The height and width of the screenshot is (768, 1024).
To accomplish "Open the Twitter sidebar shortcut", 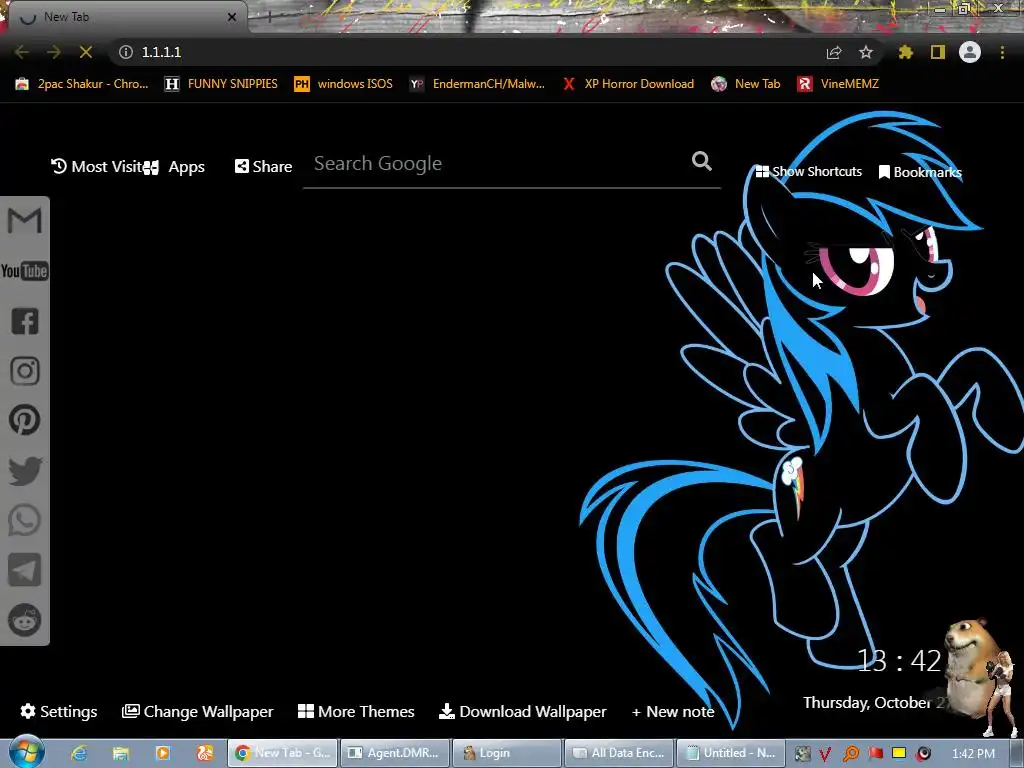I will pyautogui.click(x=25, y=471).
